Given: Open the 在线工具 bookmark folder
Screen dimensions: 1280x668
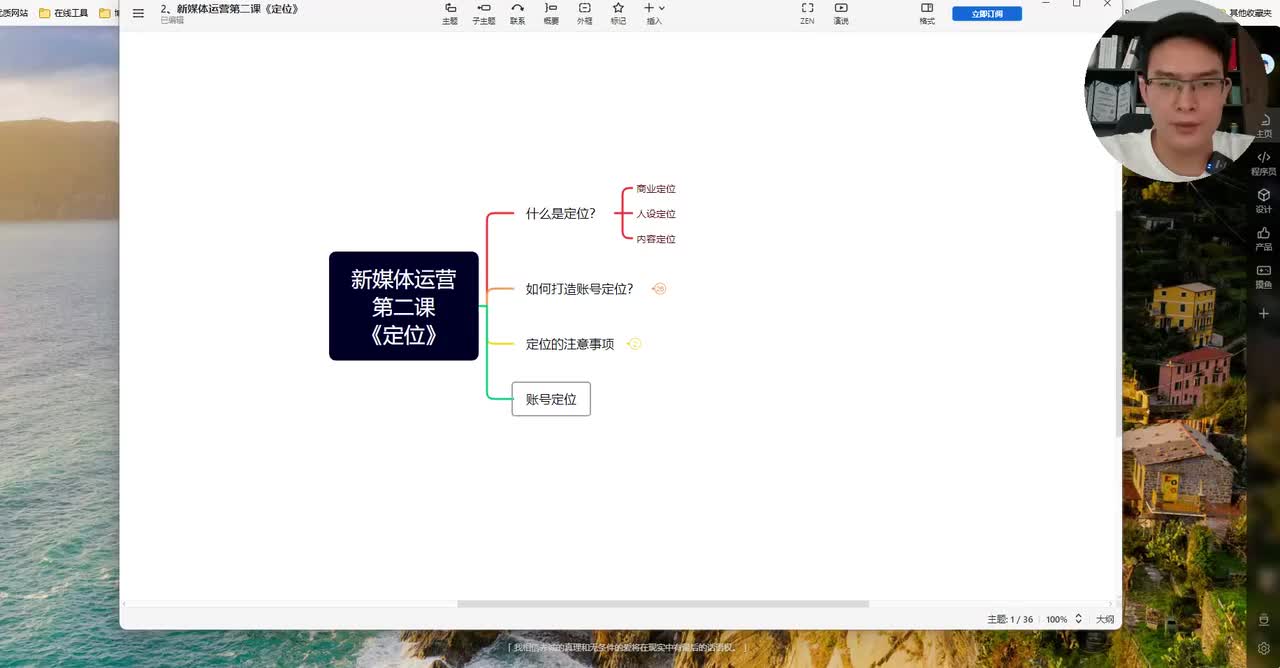Looking at the screenshot, I should click(63, 13).
